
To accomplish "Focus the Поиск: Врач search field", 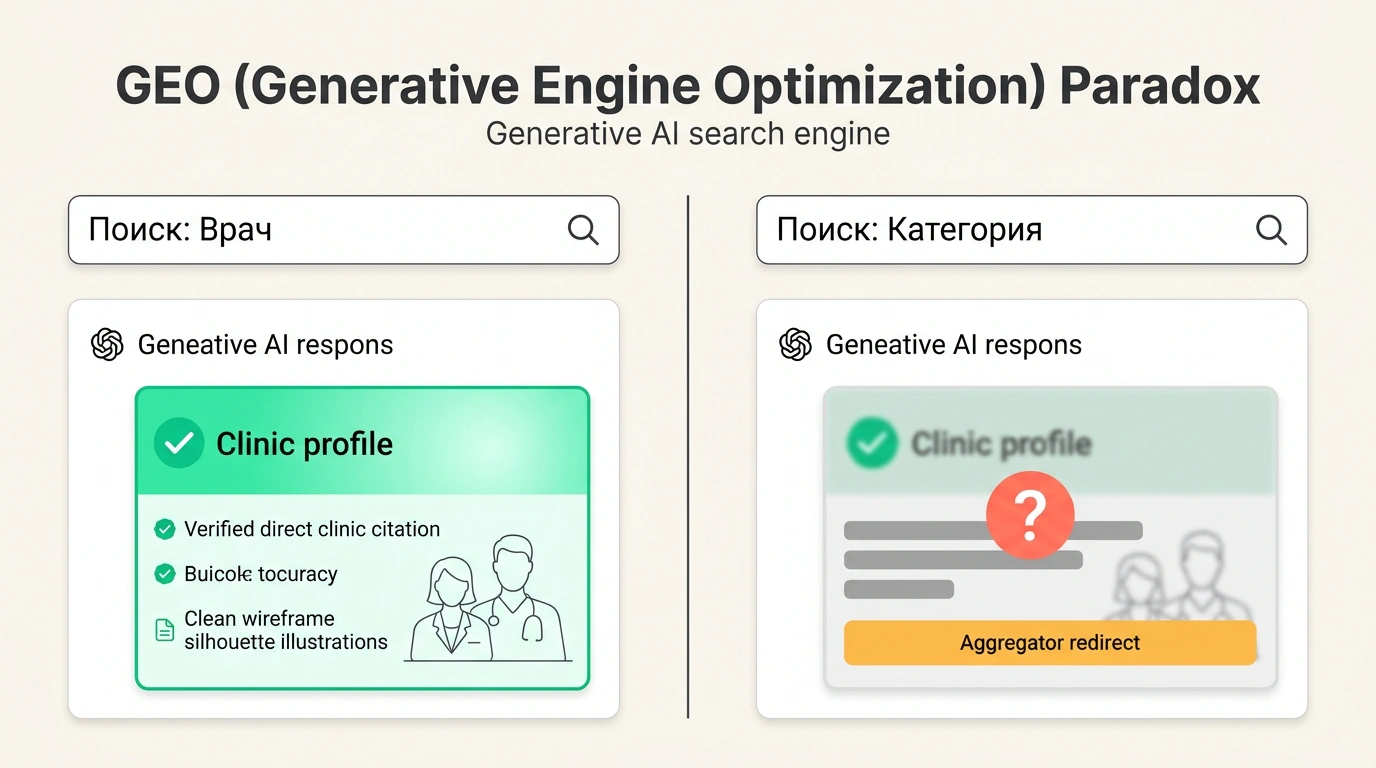I will click(344, 230).
